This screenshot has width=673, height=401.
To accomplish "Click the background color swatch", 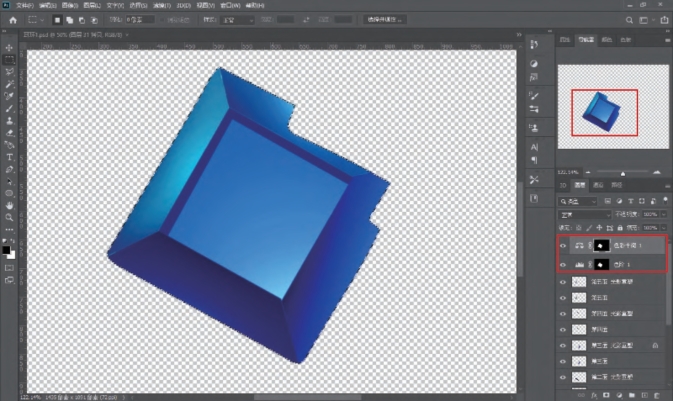I will click(x=12, y=255).
